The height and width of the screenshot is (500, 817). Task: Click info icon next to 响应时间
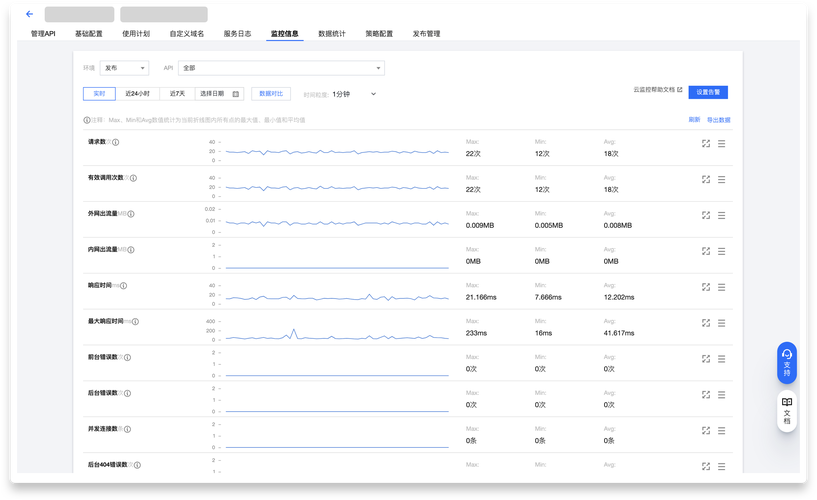(123, 286)
